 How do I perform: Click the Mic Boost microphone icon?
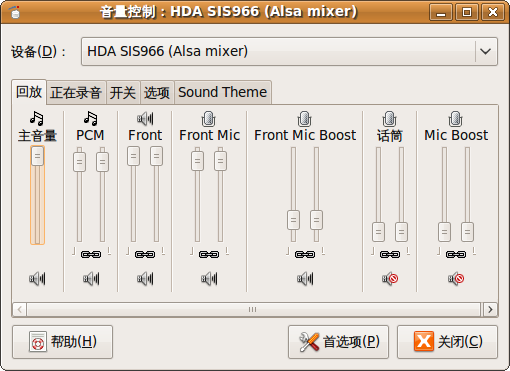tap(456, 119)
